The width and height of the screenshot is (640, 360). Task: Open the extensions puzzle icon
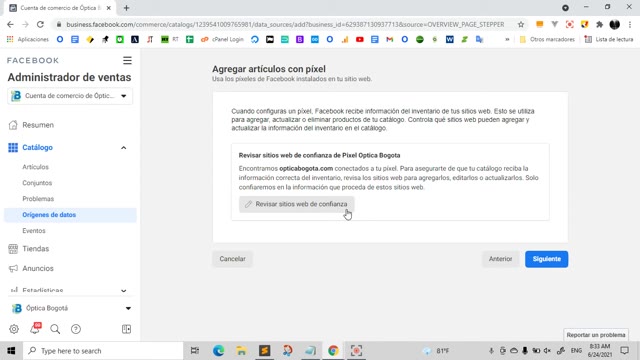[x=599, y=24]
